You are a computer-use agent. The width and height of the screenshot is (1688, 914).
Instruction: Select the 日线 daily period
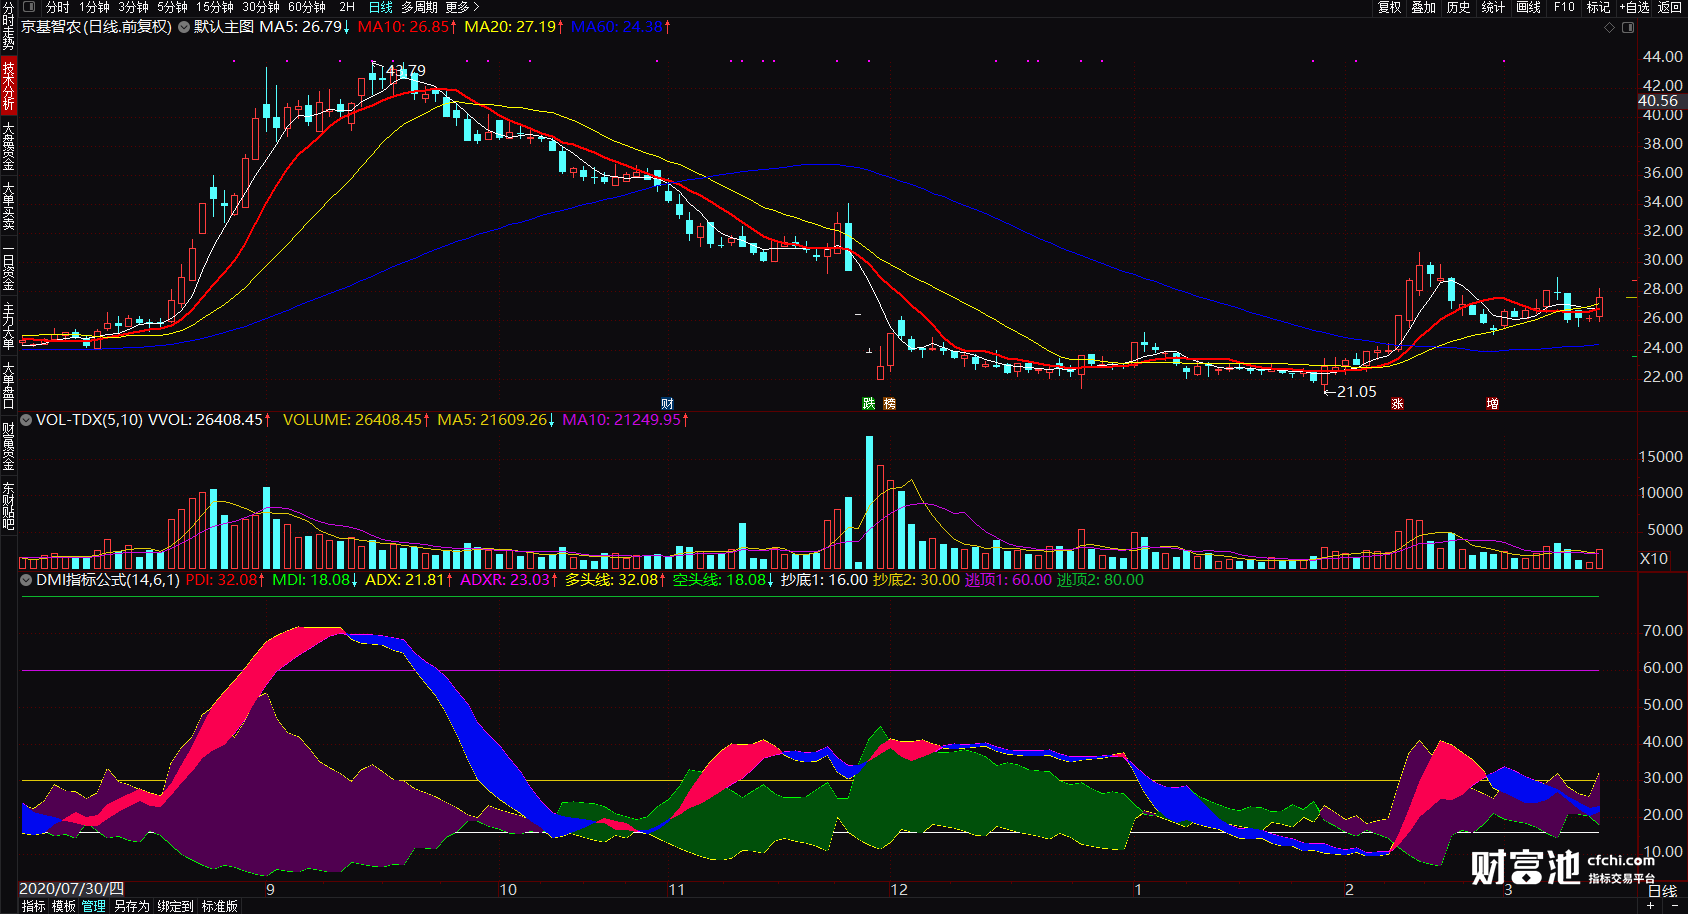[381, 7]
